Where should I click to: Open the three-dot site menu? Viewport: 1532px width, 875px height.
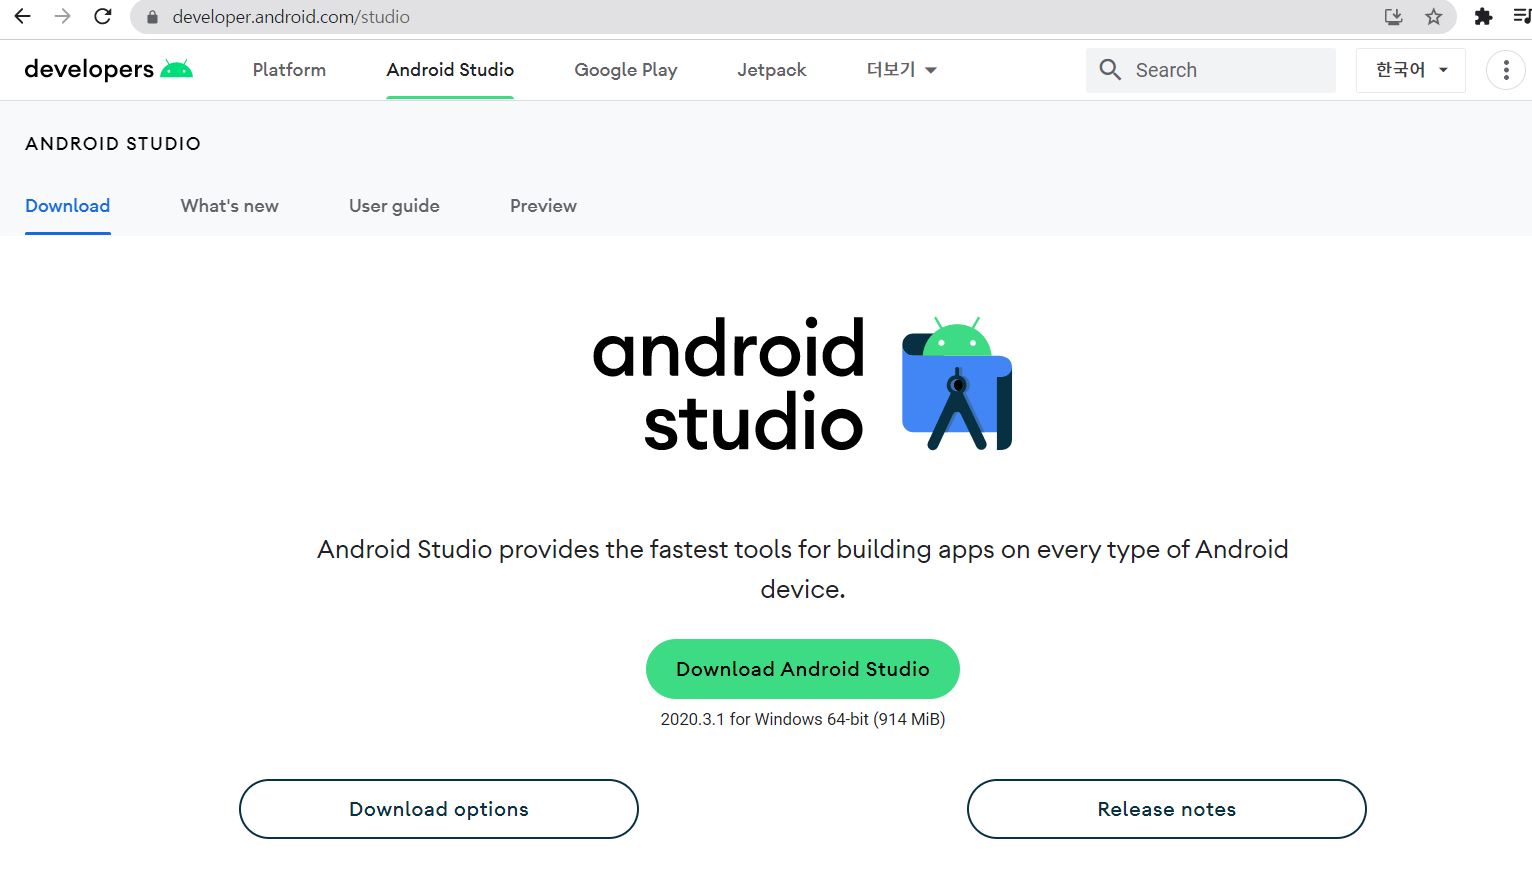[x=1505, y=70]
